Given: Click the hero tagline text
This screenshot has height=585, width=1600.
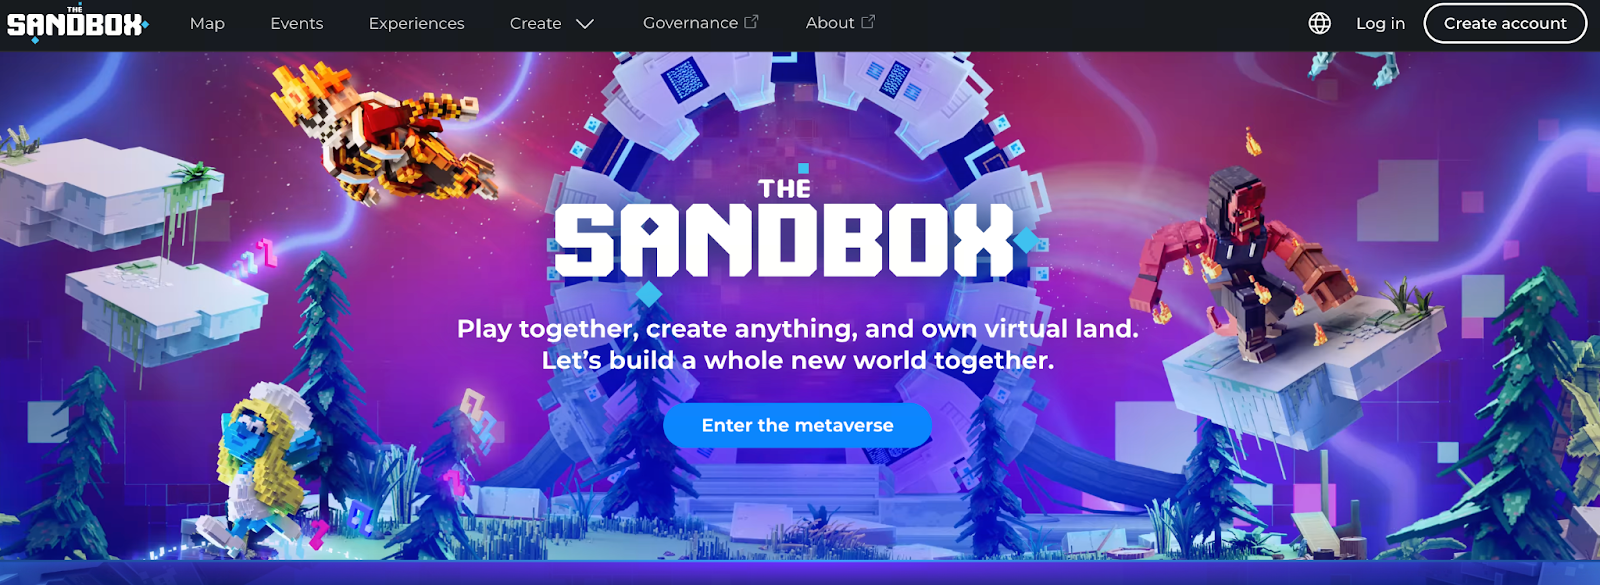Looking at the screenshot, I should [x=797, y=344].
